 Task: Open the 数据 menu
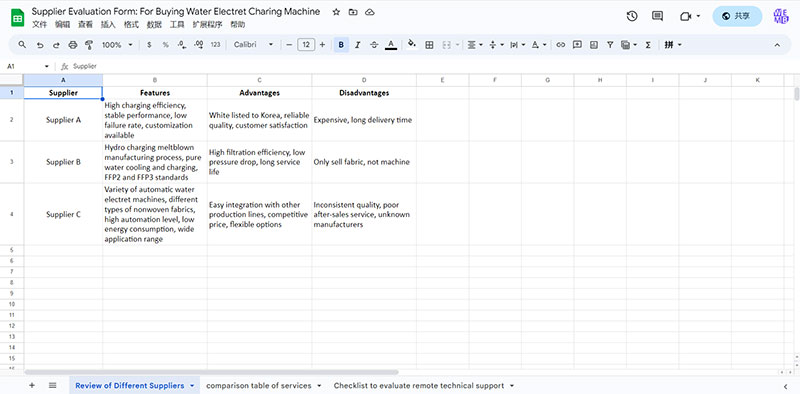coord(154,24)
